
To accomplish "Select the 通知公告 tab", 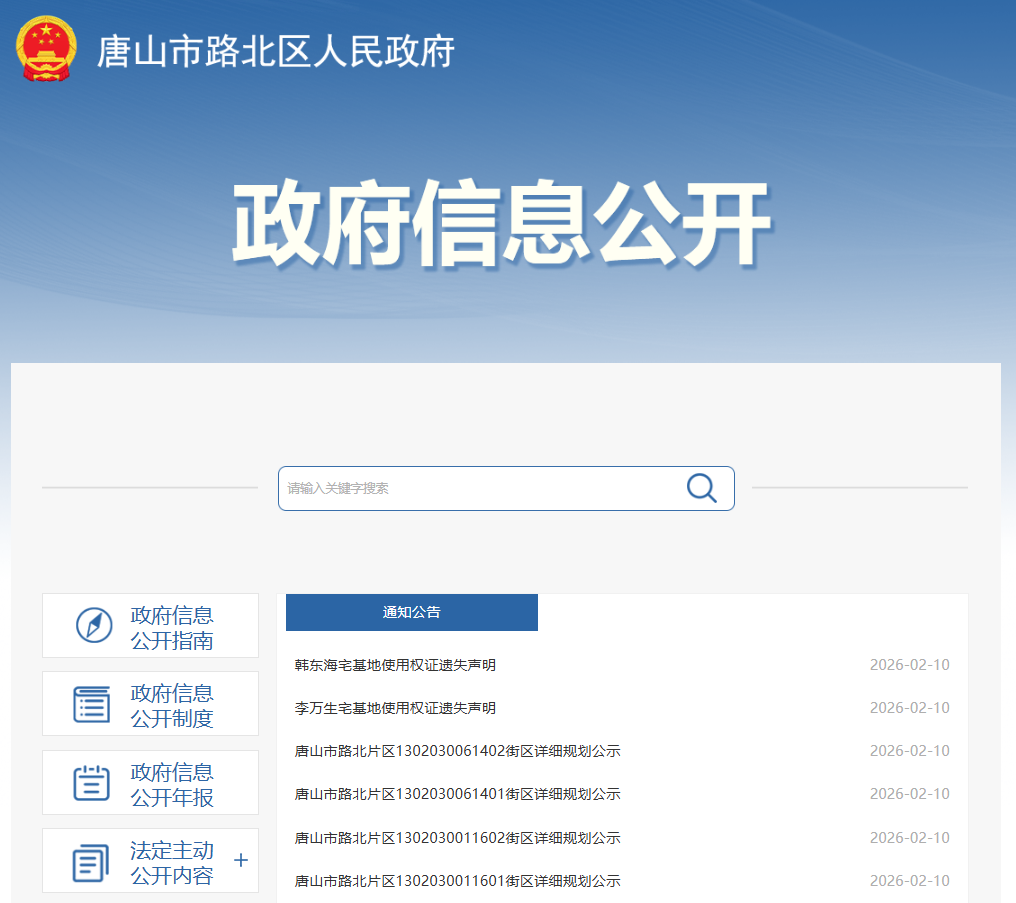I will (411, 612).
